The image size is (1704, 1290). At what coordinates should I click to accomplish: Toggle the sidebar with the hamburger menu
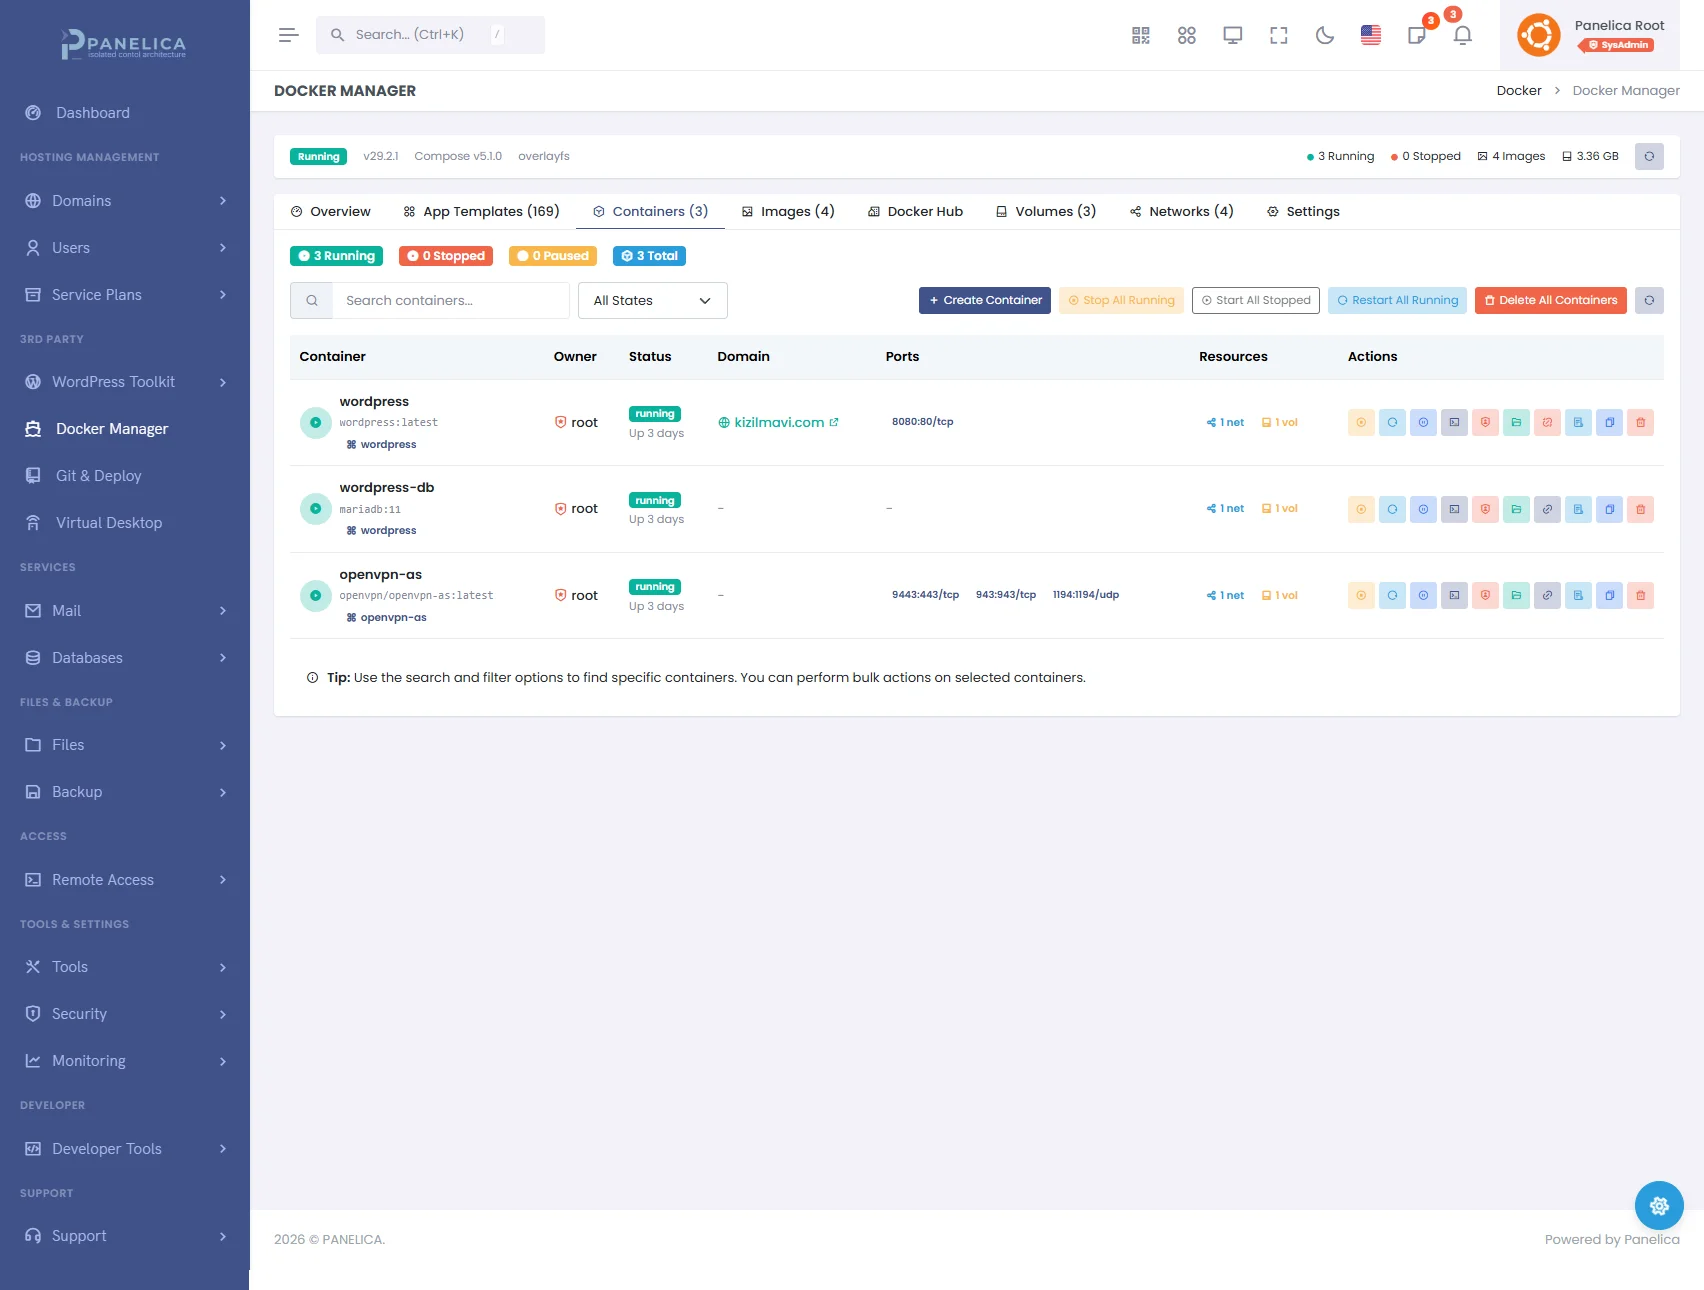288,35
